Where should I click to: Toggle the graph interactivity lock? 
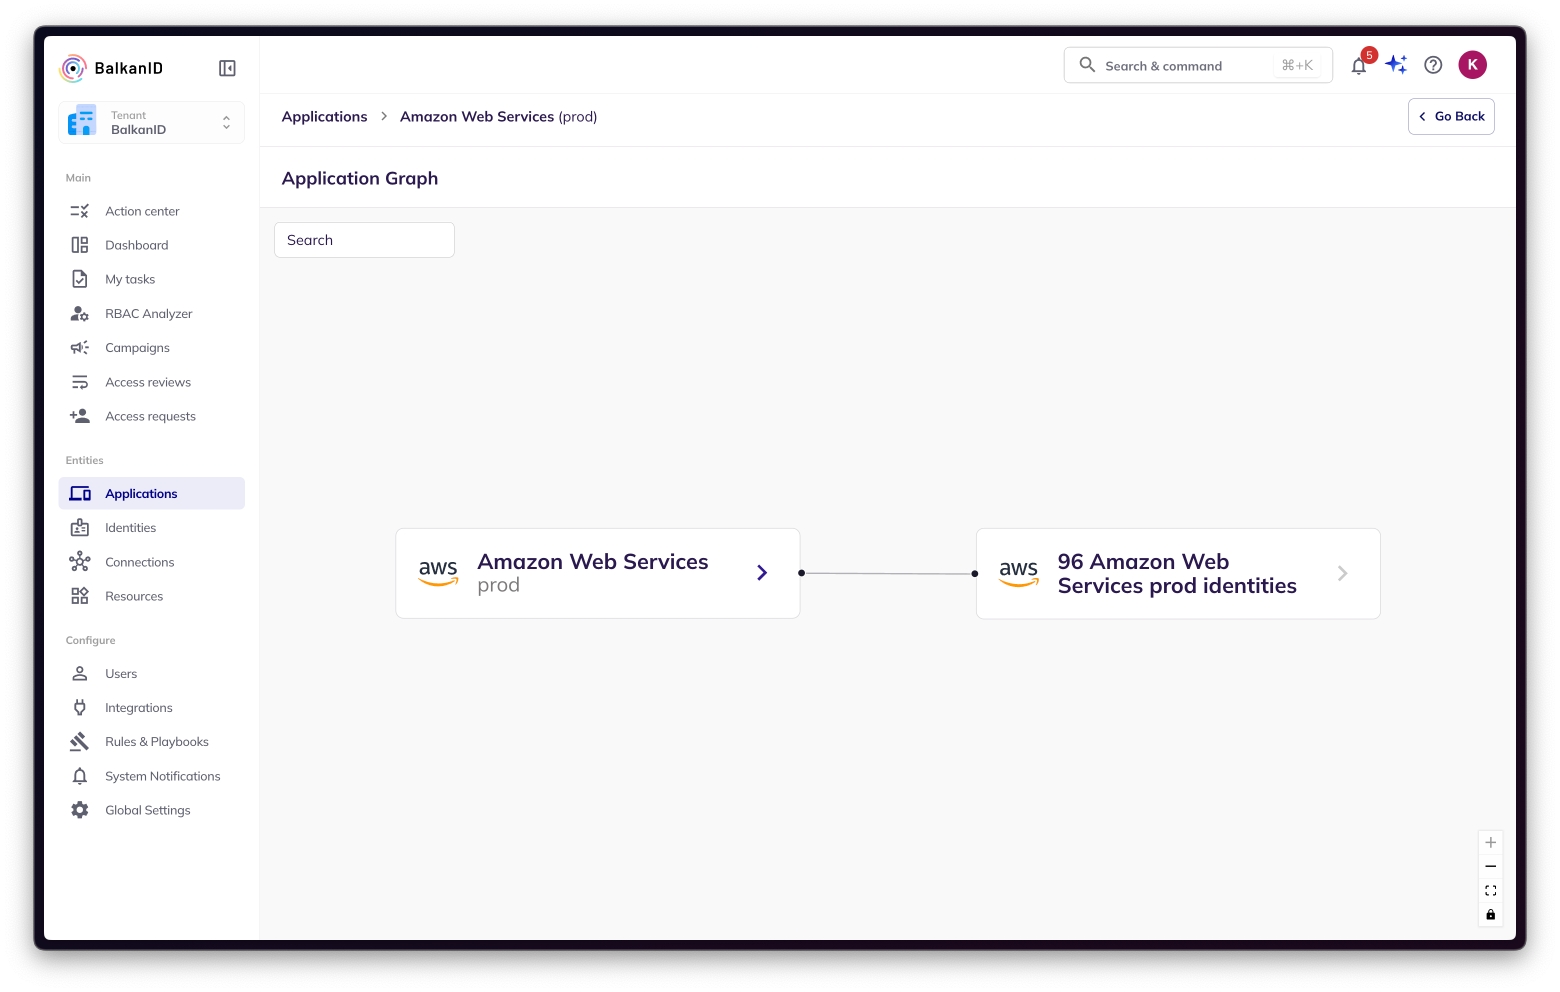coord(1491,915)
